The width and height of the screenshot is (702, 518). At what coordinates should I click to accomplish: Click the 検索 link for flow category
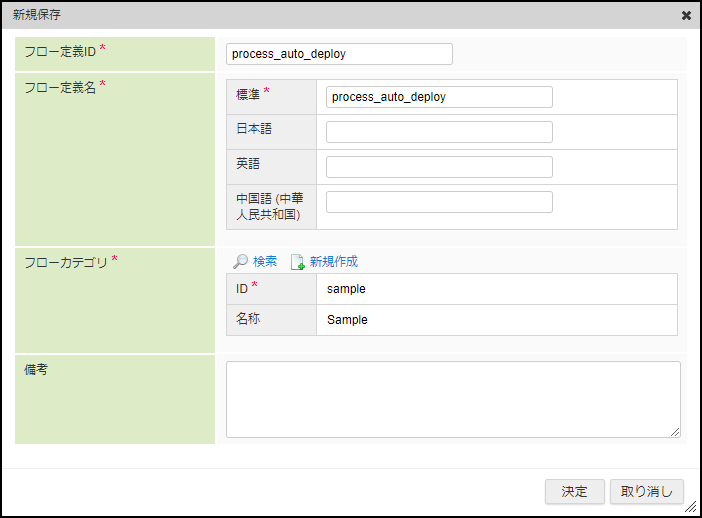(x=265, y=262)
